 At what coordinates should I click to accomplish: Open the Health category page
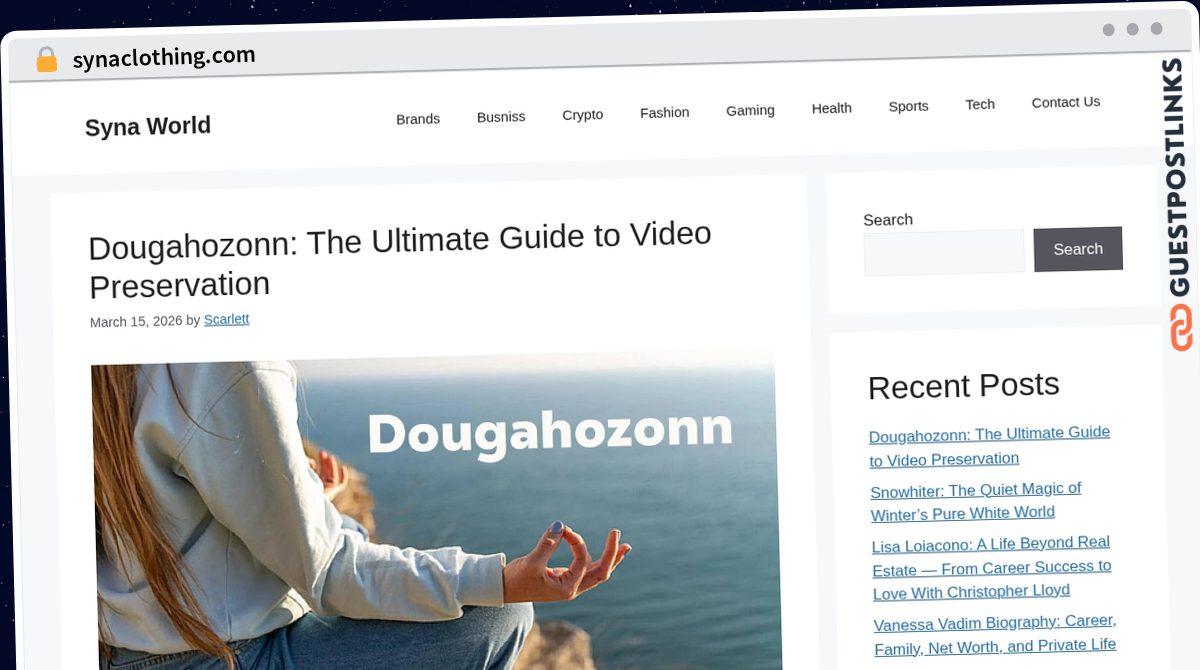tap(832, 108)
